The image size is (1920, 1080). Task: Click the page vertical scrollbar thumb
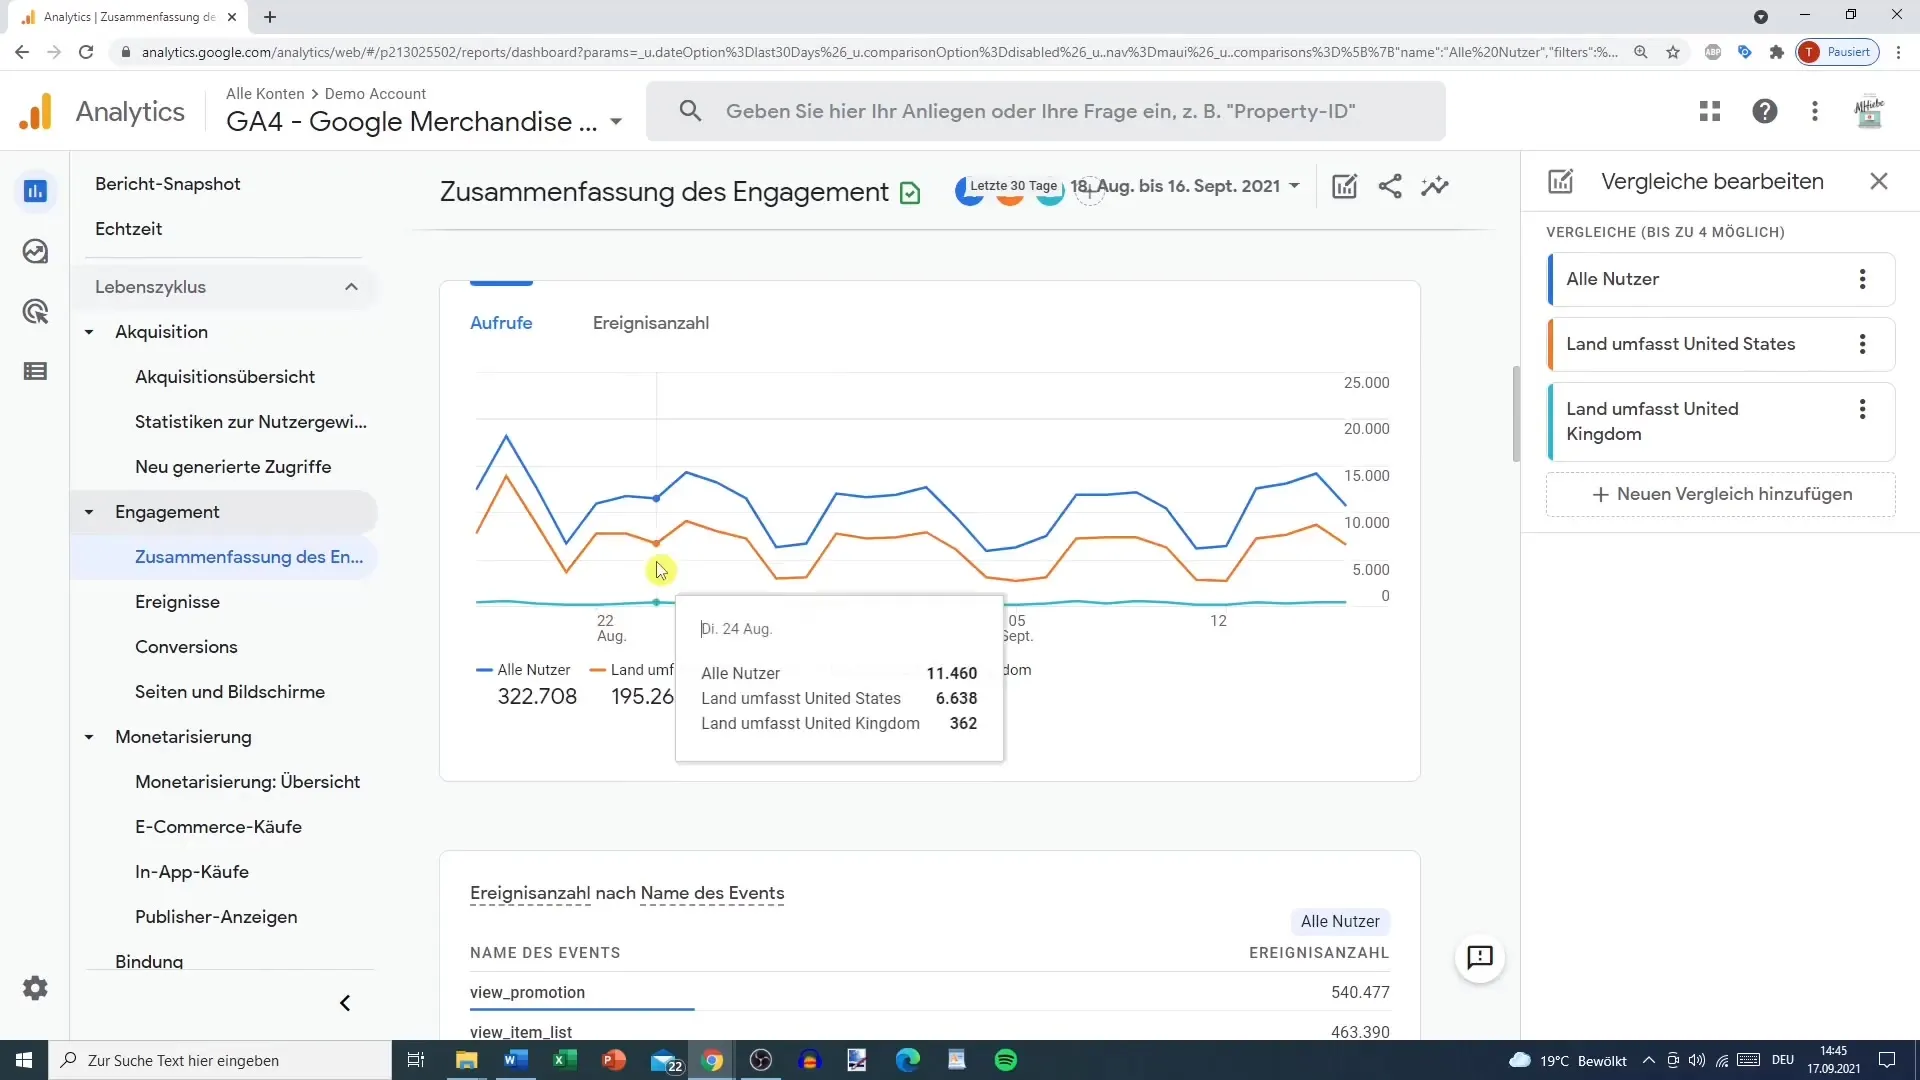point(1516,414)
